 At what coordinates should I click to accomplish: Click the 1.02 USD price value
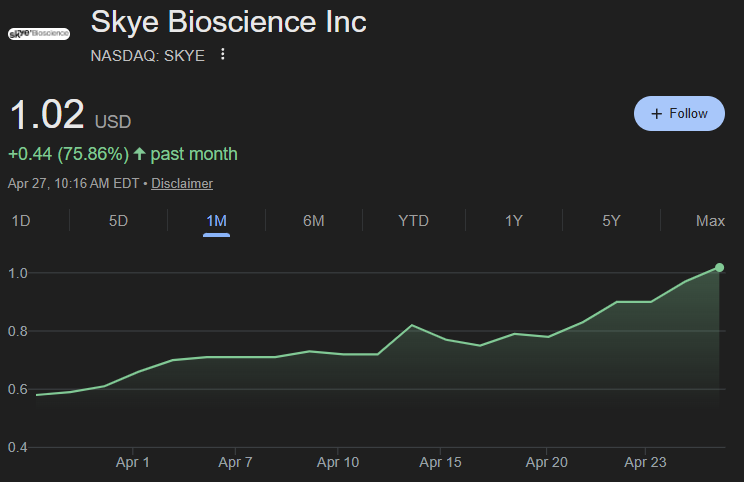coord(47,116)
